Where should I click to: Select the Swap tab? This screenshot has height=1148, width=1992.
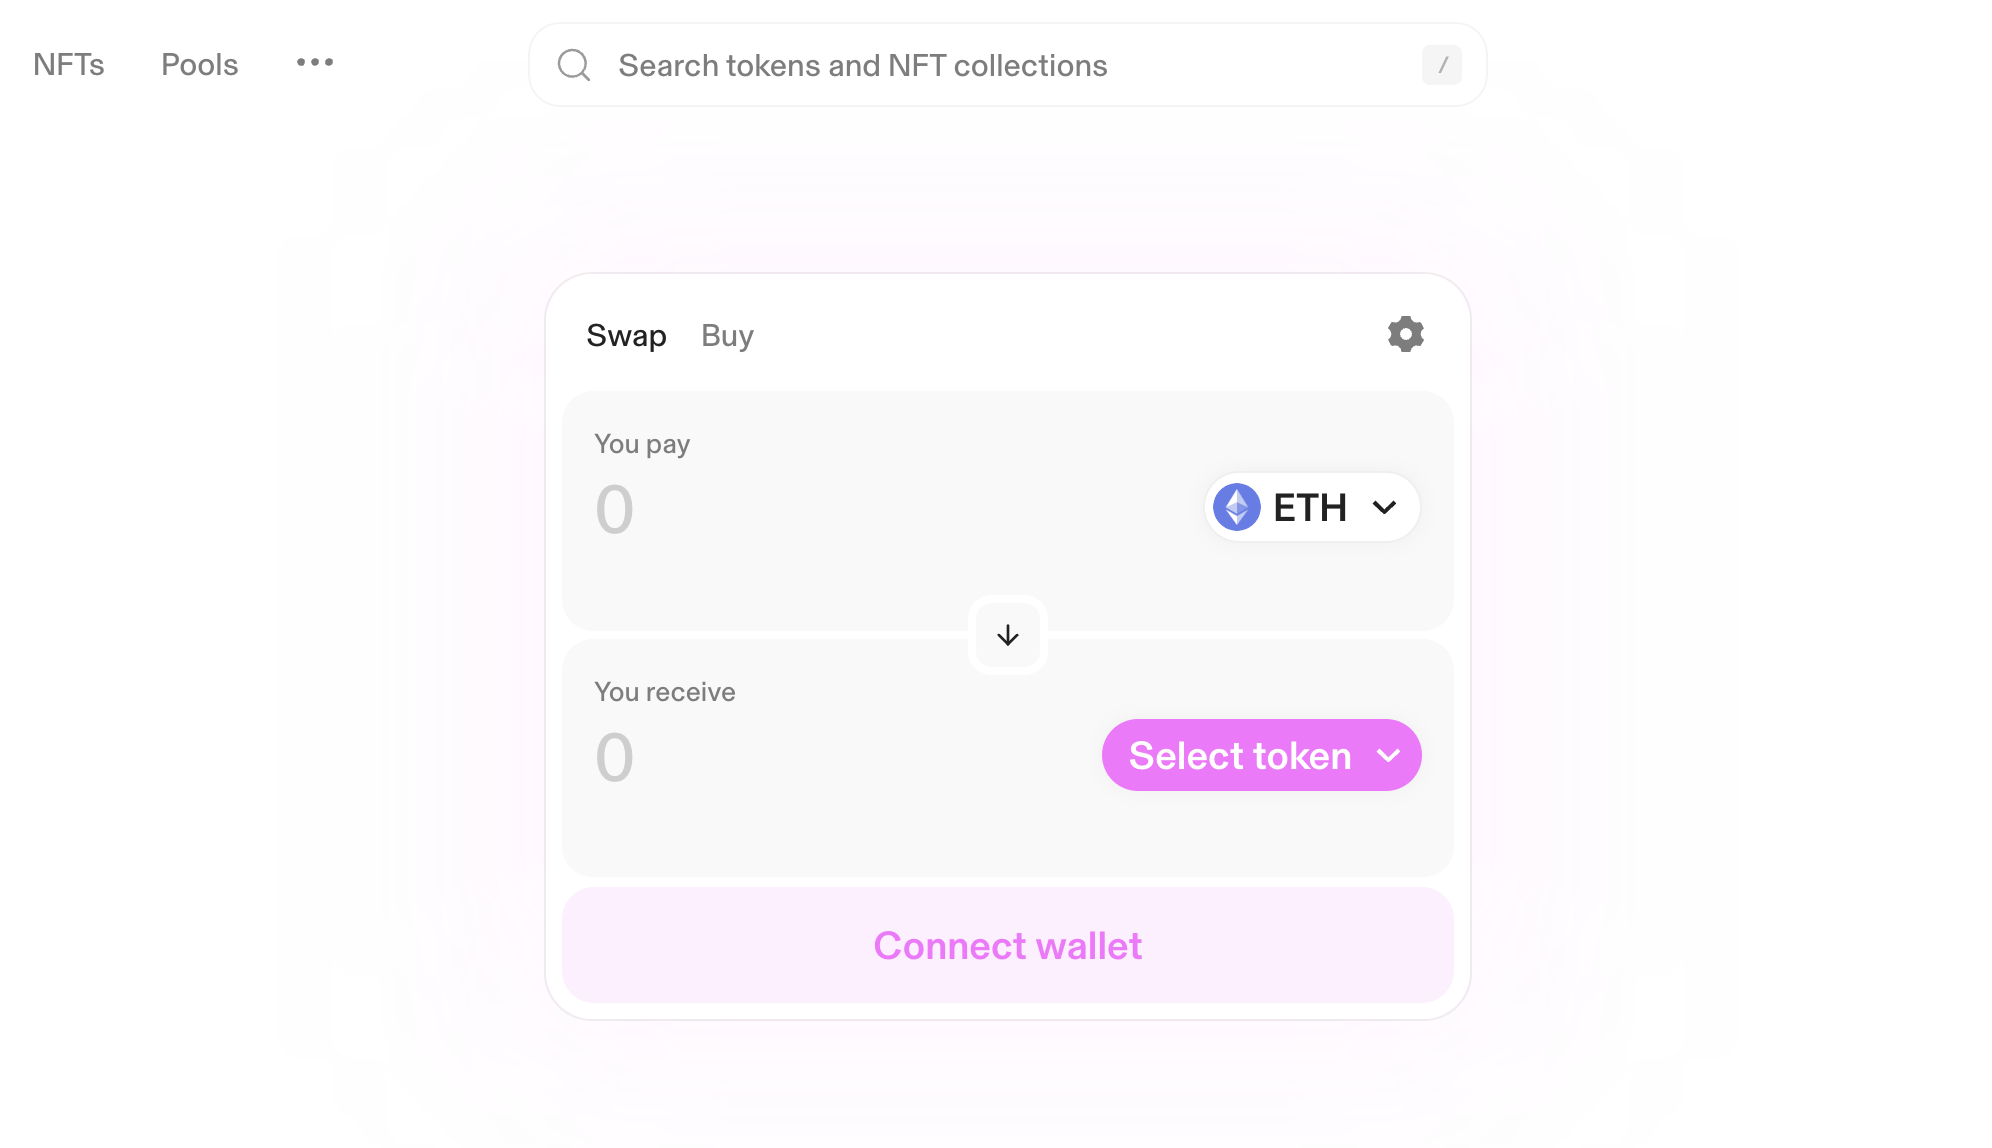click(x=626, y=335)
